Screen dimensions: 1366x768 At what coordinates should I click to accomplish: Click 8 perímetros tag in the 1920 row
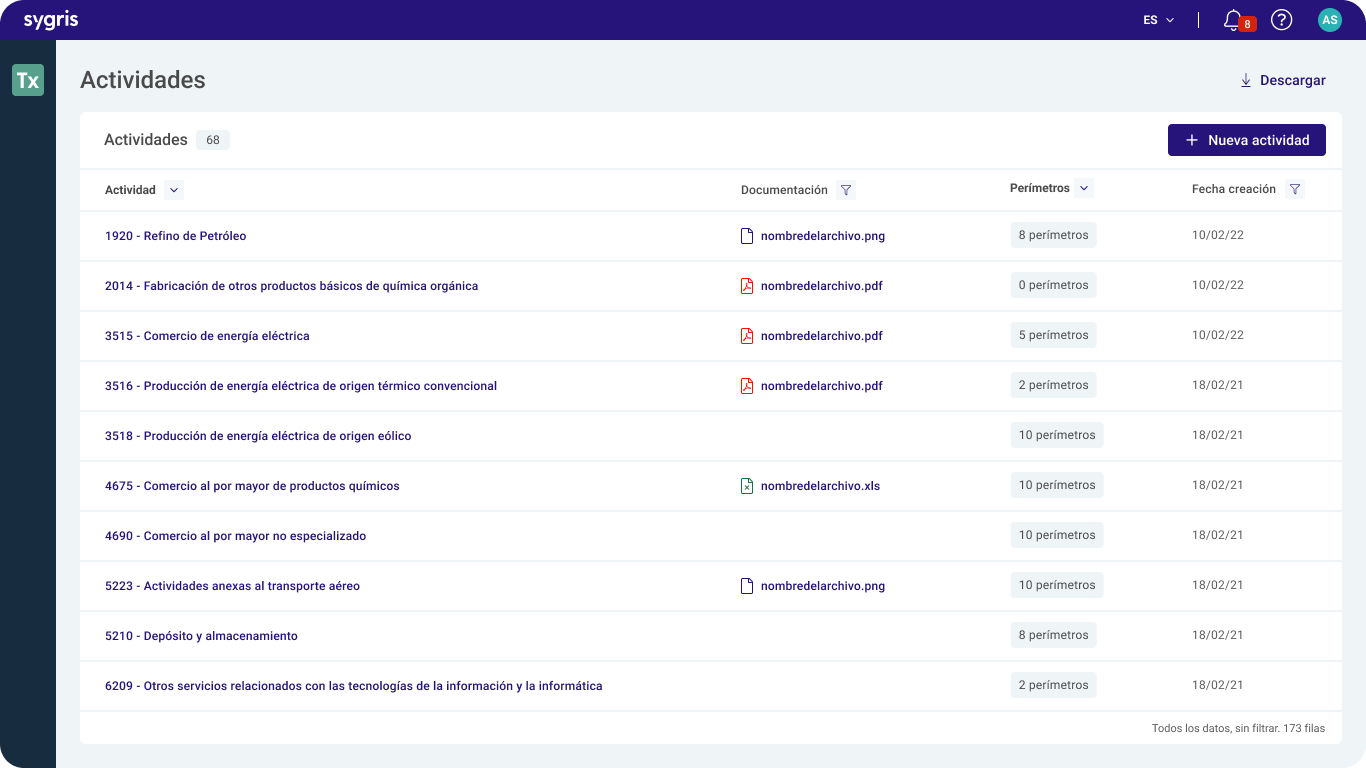[1053, 235]
